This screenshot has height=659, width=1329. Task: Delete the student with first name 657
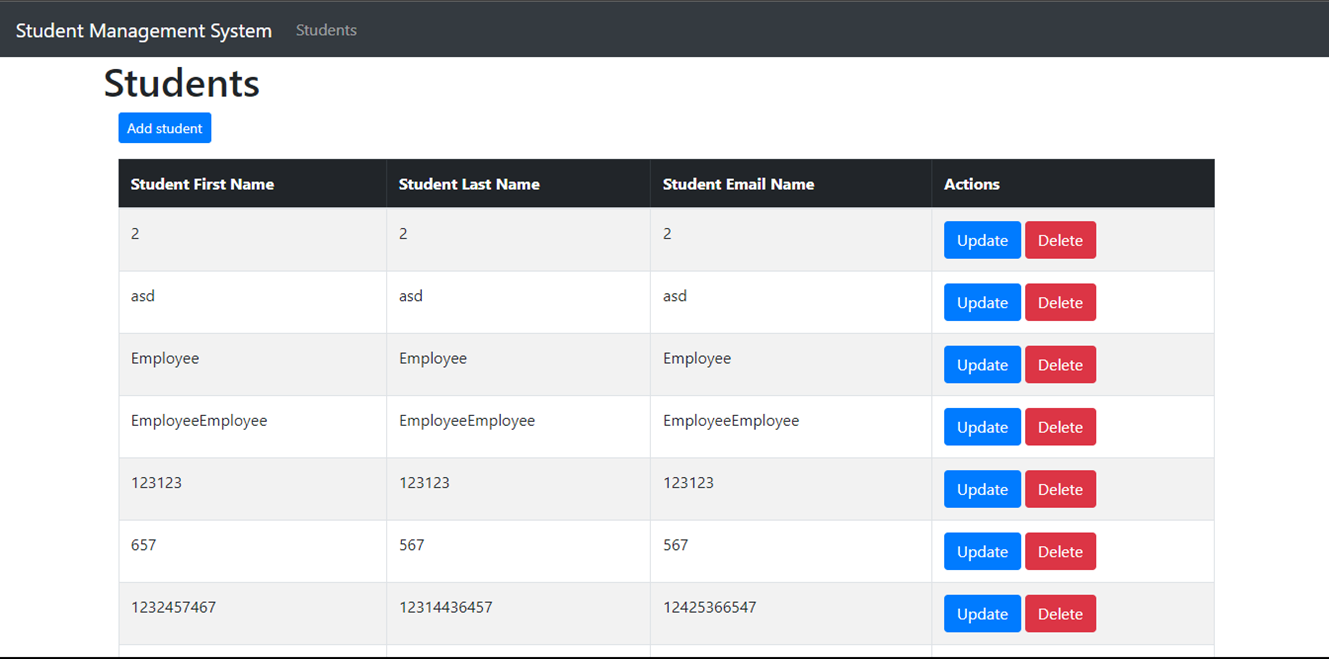click(x=1060, y=552)
